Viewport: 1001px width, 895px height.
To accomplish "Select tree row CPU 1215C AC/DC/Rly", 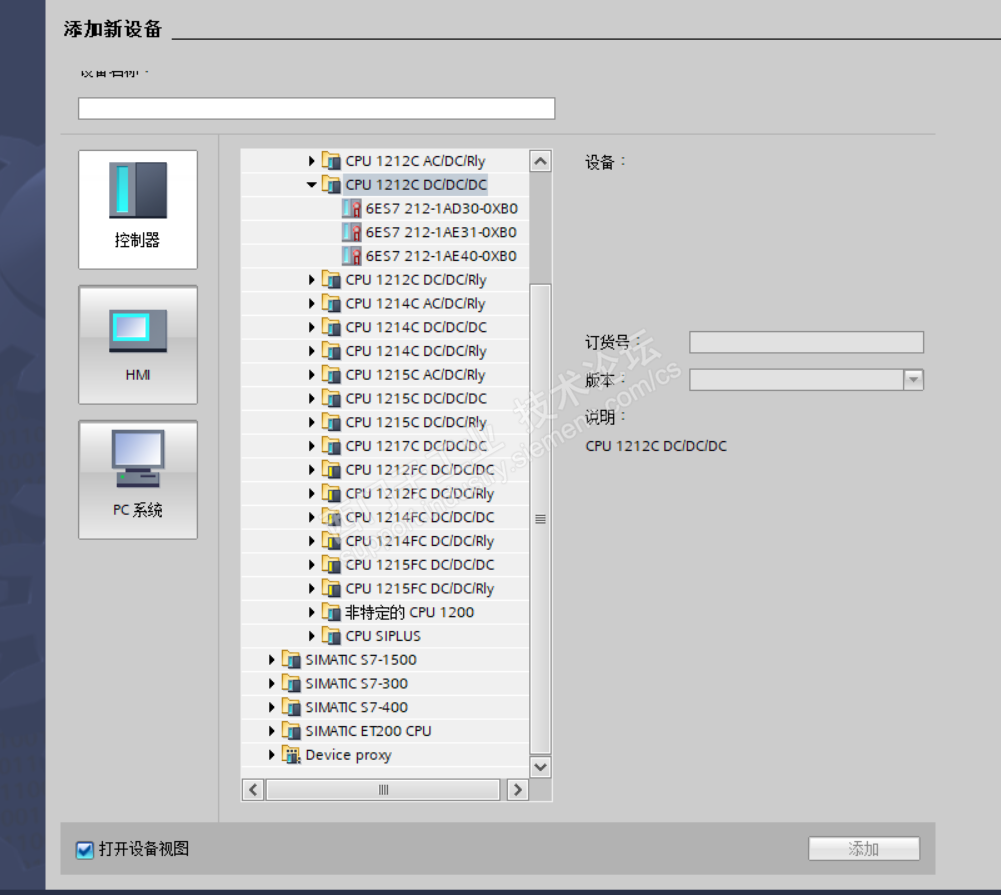I will click(x=385, y=375).
